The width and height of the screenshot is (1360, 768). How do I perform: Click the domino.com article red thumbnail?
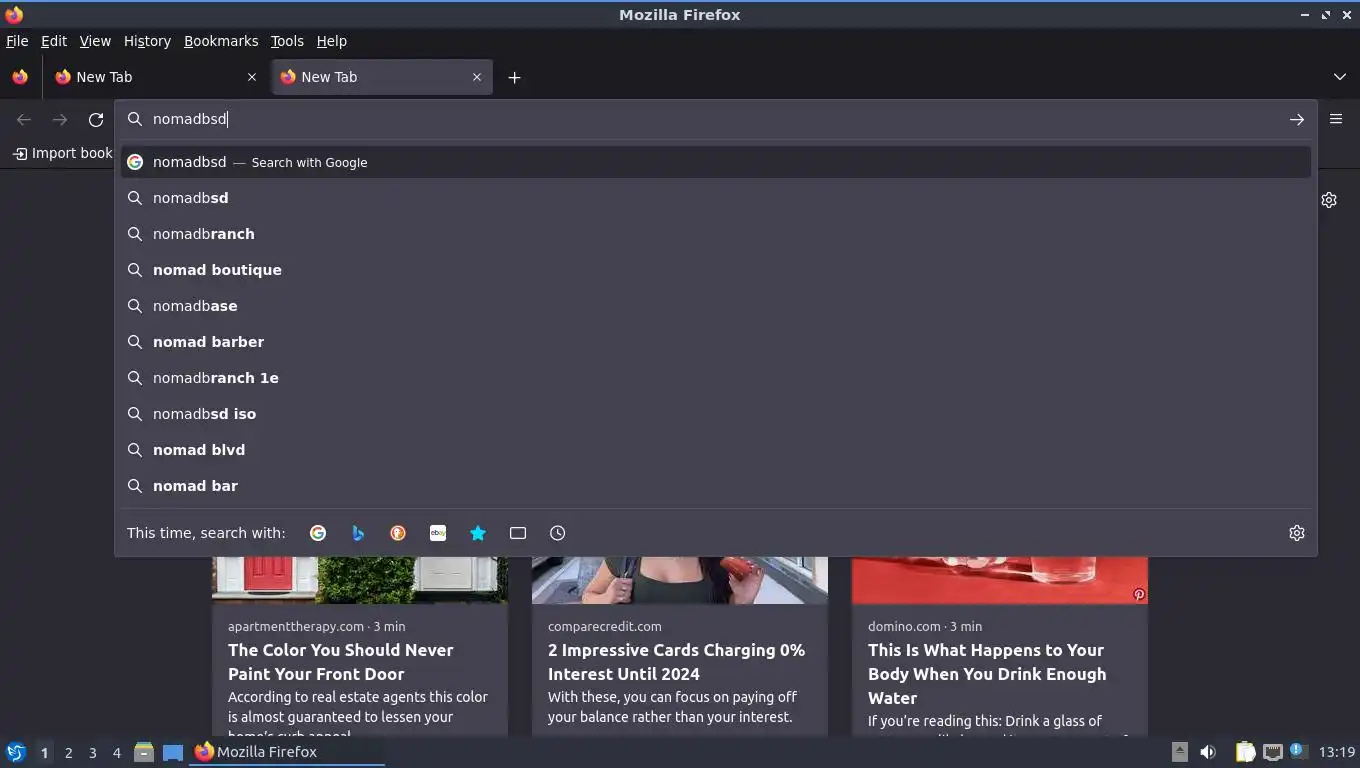pyautogui.click(x=1000, y=580)
